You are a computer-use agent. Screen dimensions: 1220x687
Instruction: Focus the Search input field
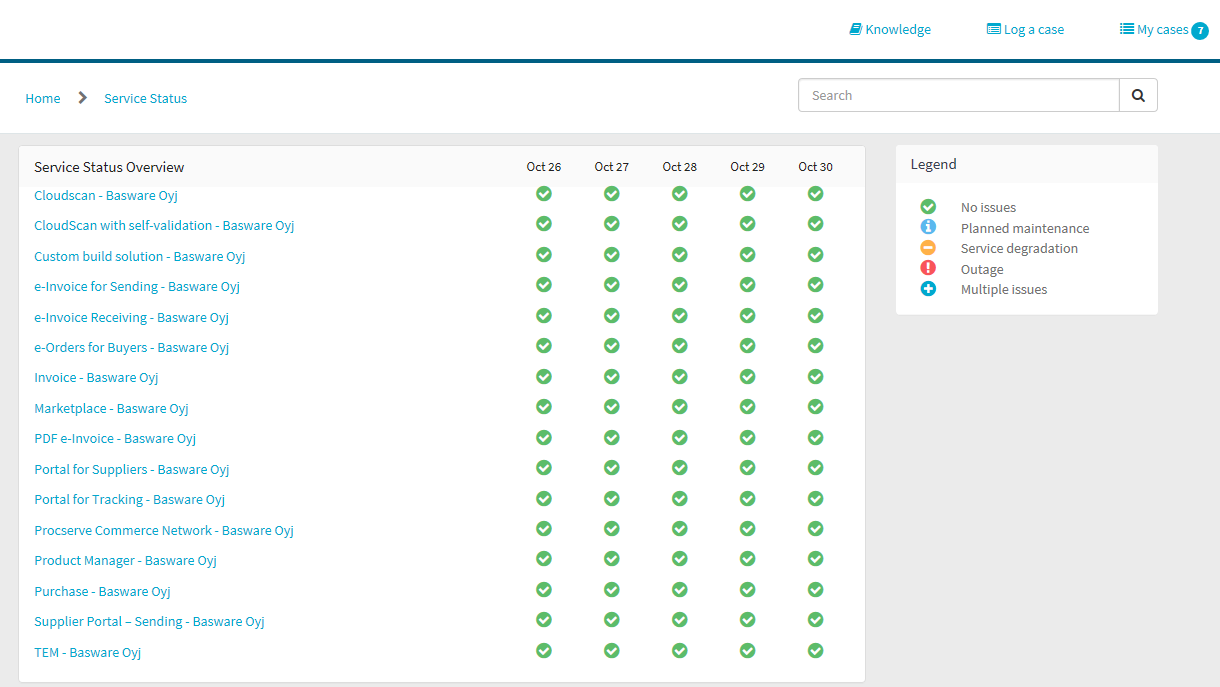coord(959,95)
